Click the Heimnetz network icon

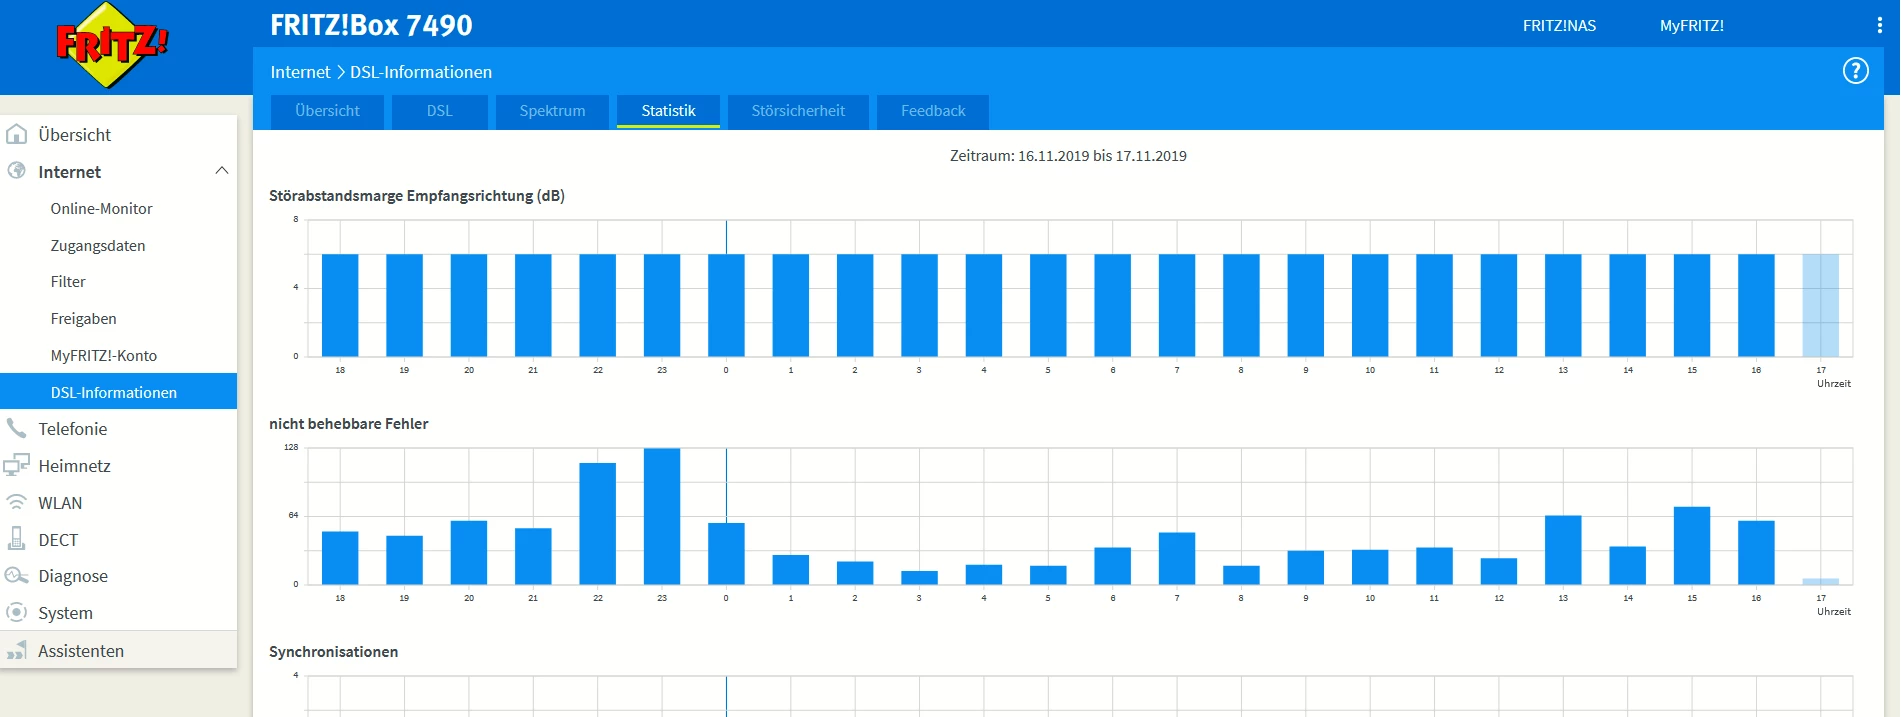coord(17,465)
